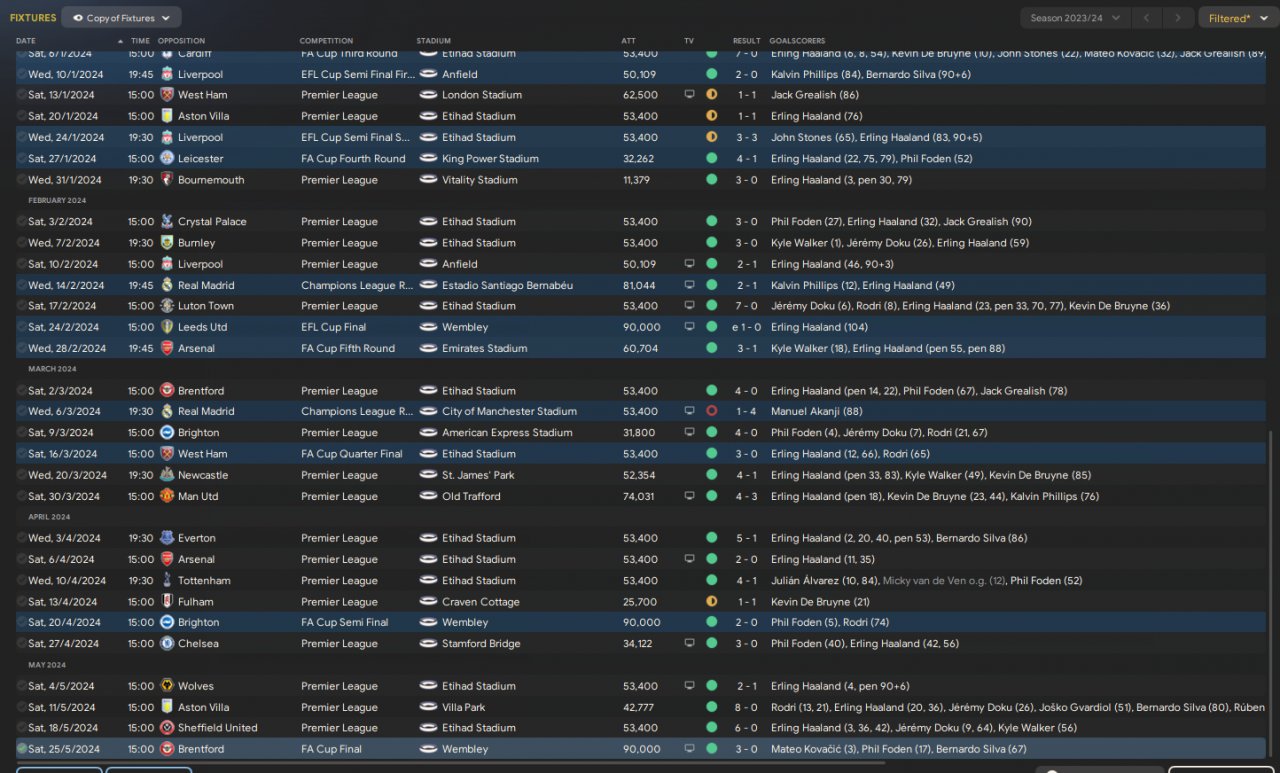Click the Leicester club badge
This screenshot has width=1280, height=773.
tap(167, 158)
